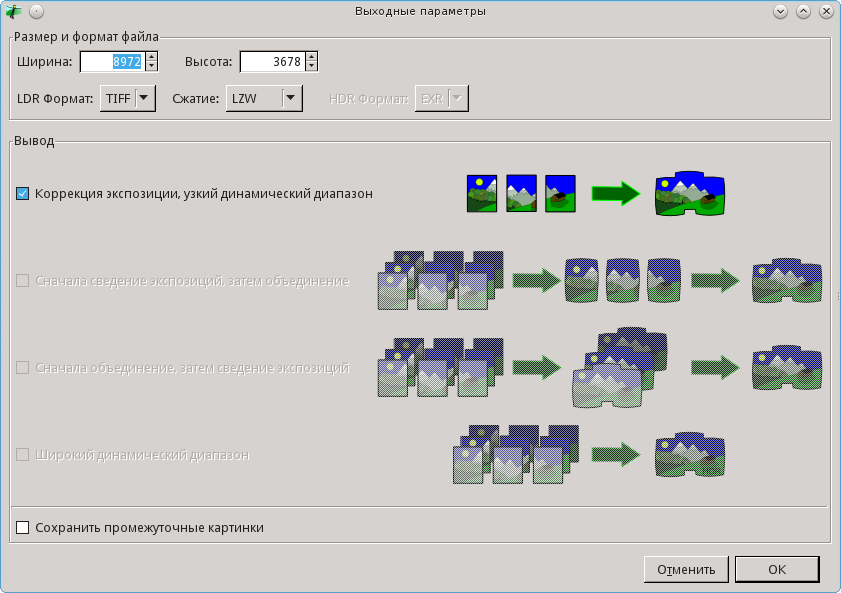Click final panorama in blend-then-fuse row
This screenshot has height=593, width=841.
coord(787,368)
